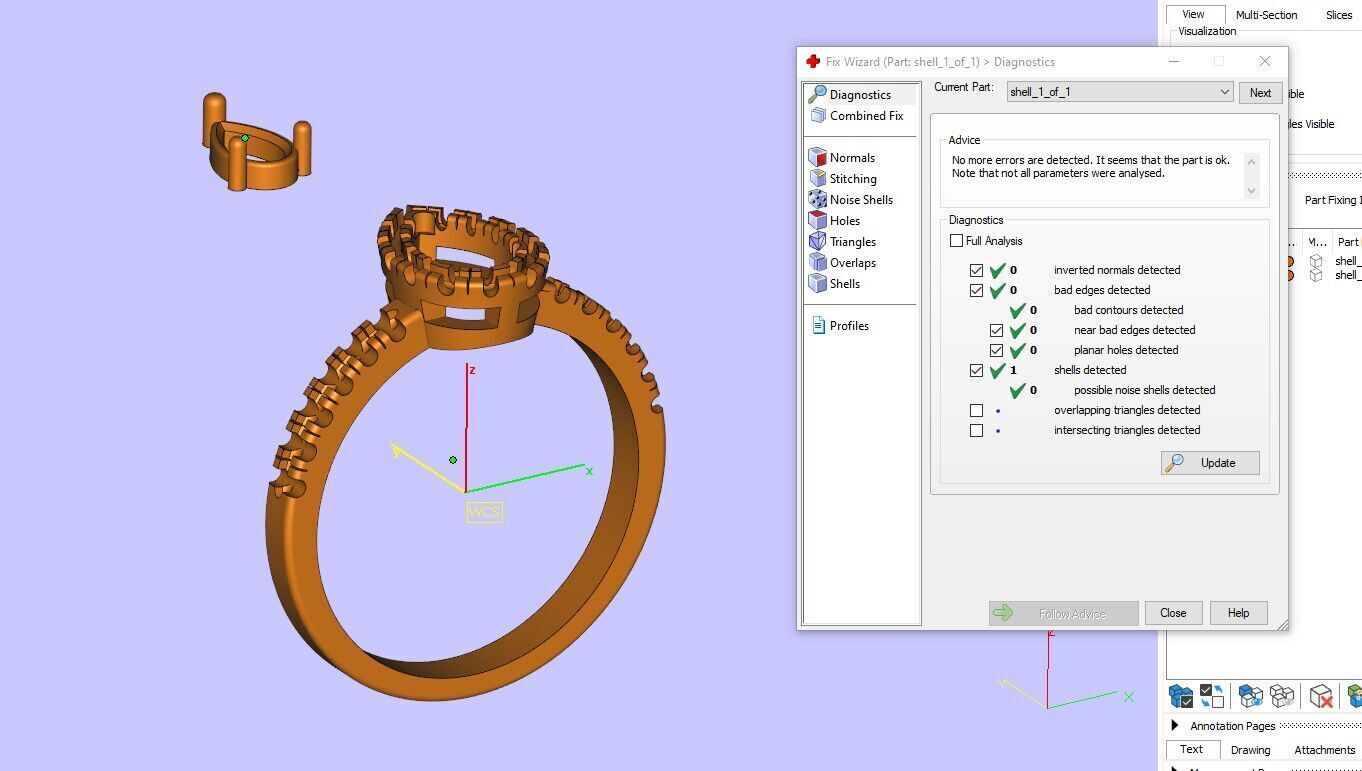Click the Part Fixing Info panel header
This screenshot has height=771, width=1362.
pyautogui.click(x=1333, y=200)
